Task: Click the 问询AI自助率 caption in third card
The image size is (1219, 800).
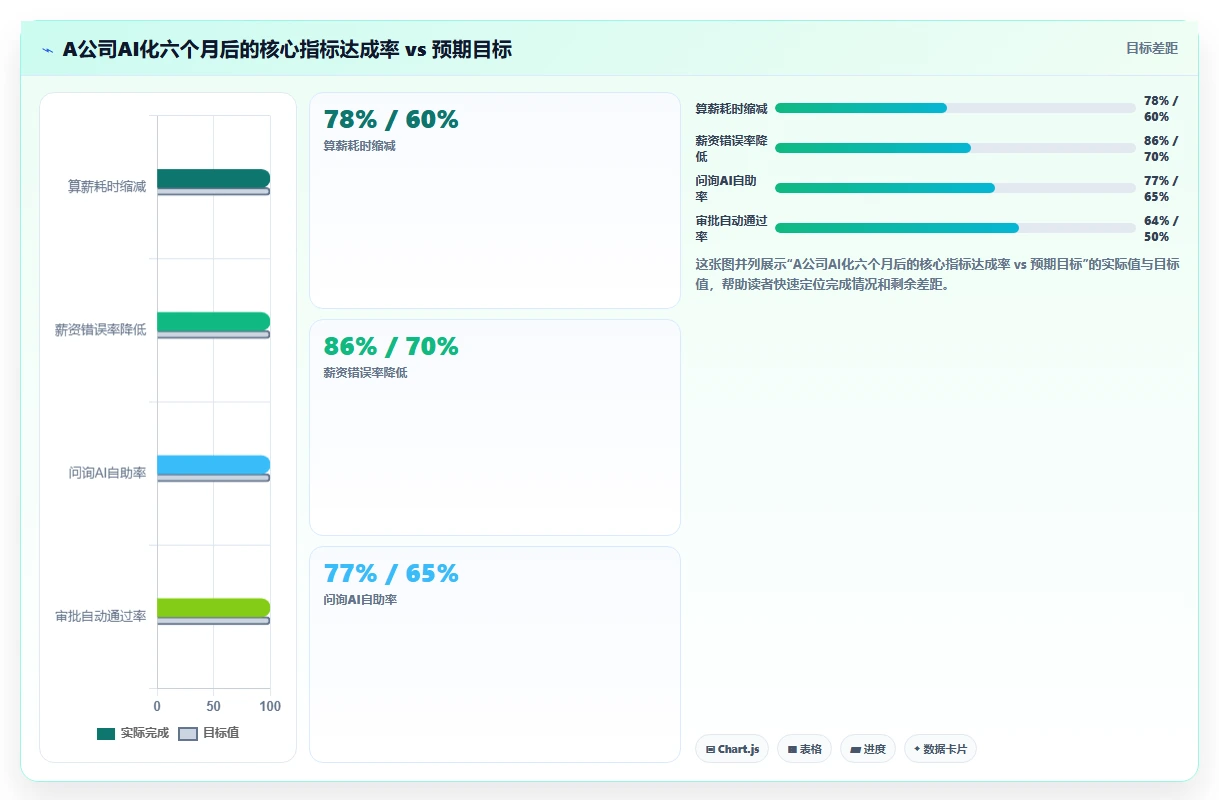Action: coord(360,600)
